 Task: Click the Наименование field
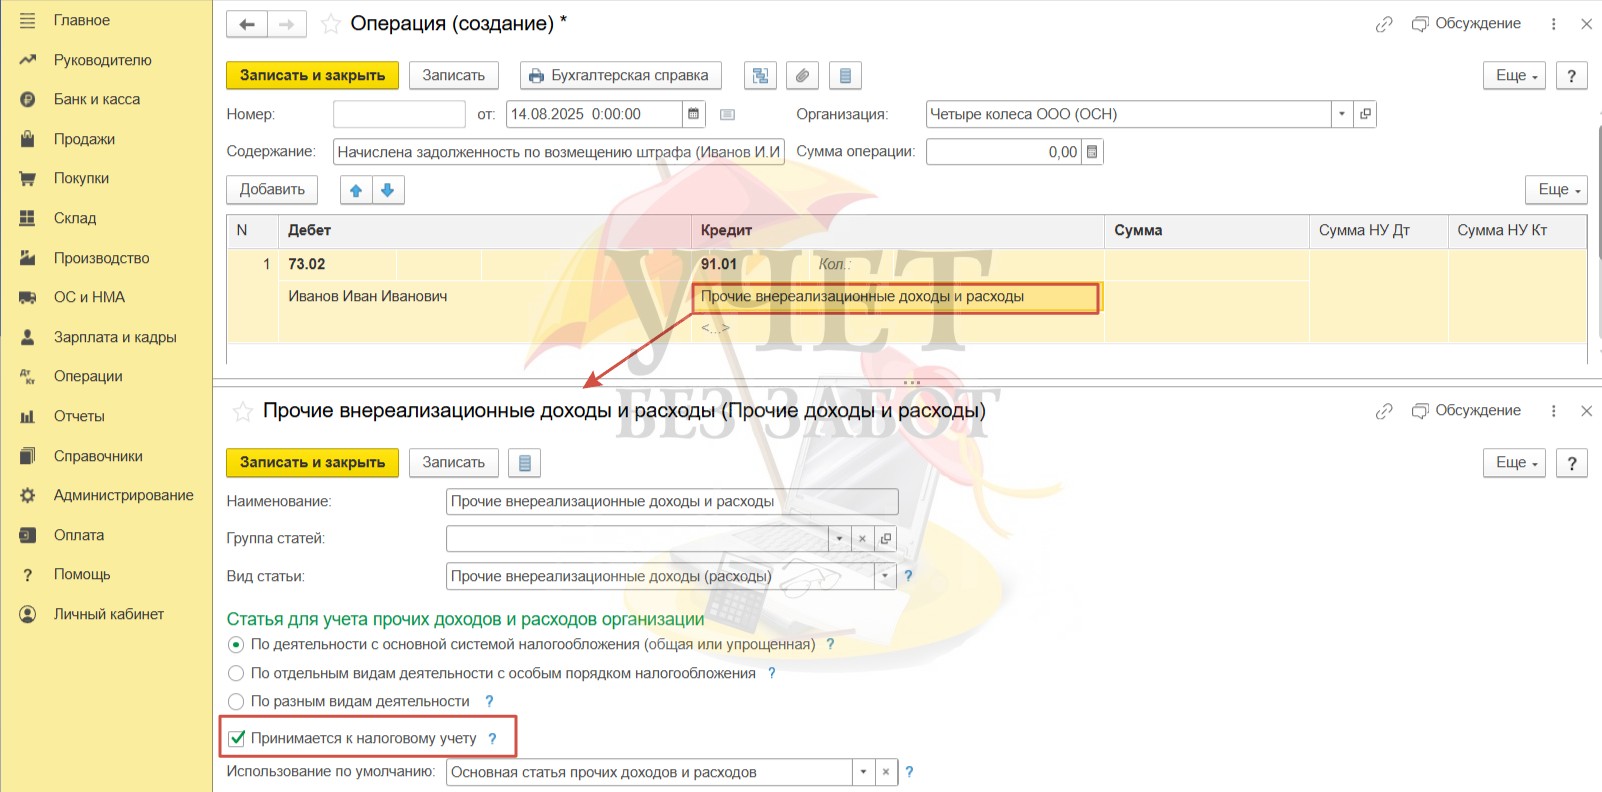point(672,501)
